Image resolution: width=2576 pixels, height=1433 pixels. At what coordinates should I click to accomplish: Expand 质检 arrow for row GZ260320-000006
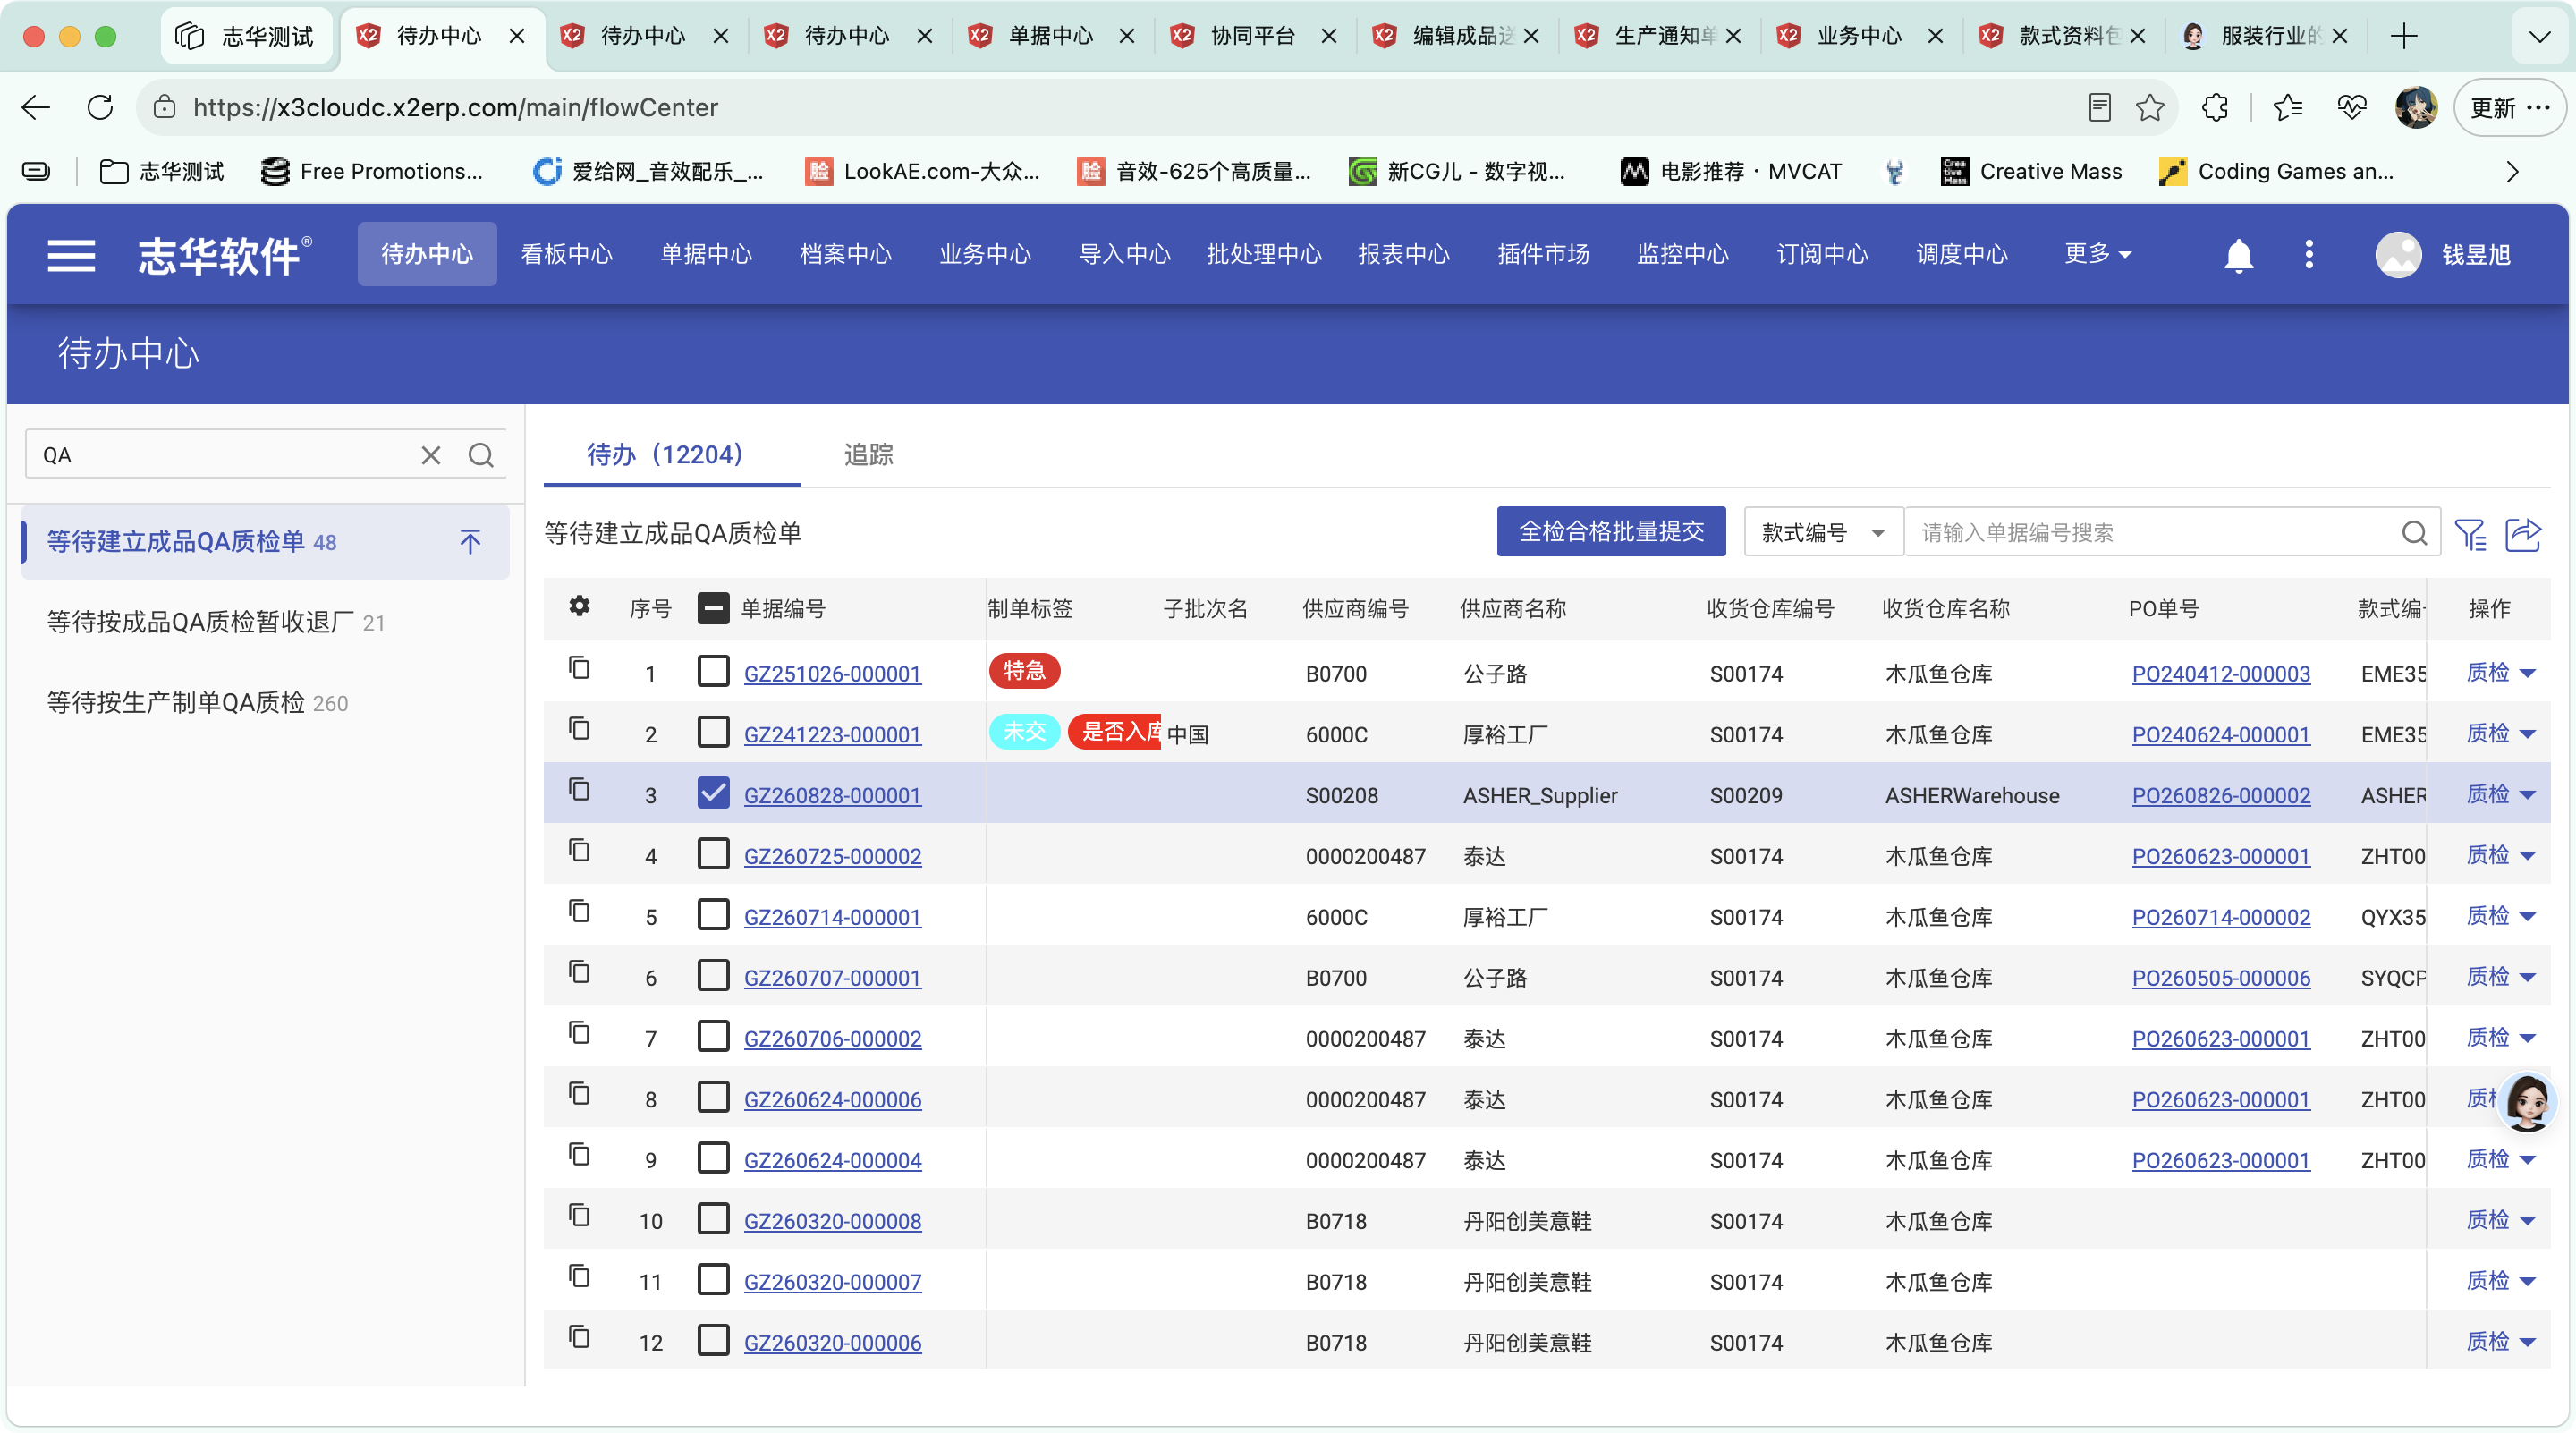point(2529,1342)
